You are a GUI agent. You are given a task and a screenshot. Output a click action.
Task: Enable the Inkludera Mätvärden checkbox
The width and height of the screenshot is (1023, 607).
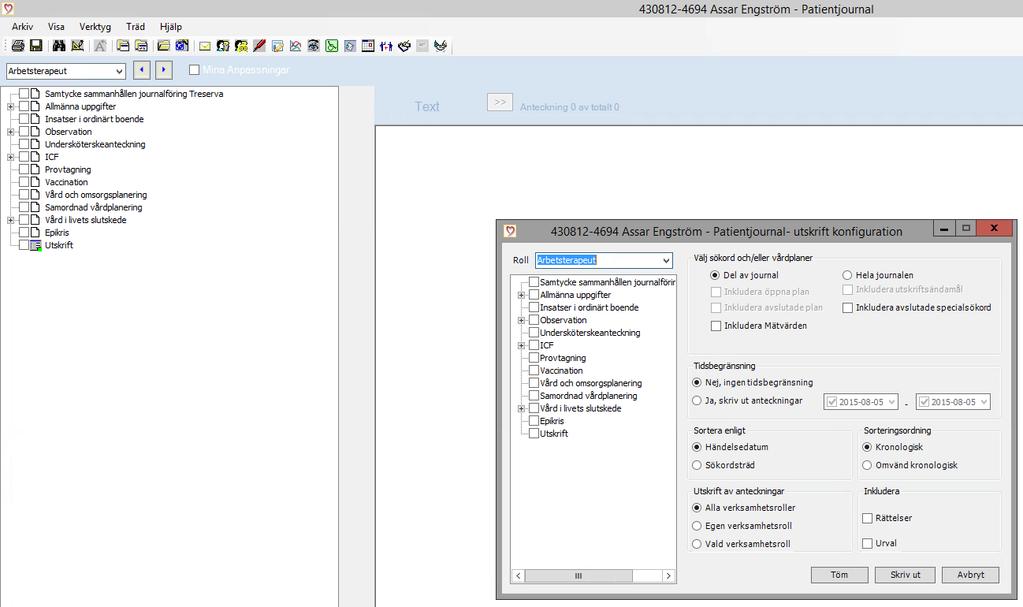[716, 326]
